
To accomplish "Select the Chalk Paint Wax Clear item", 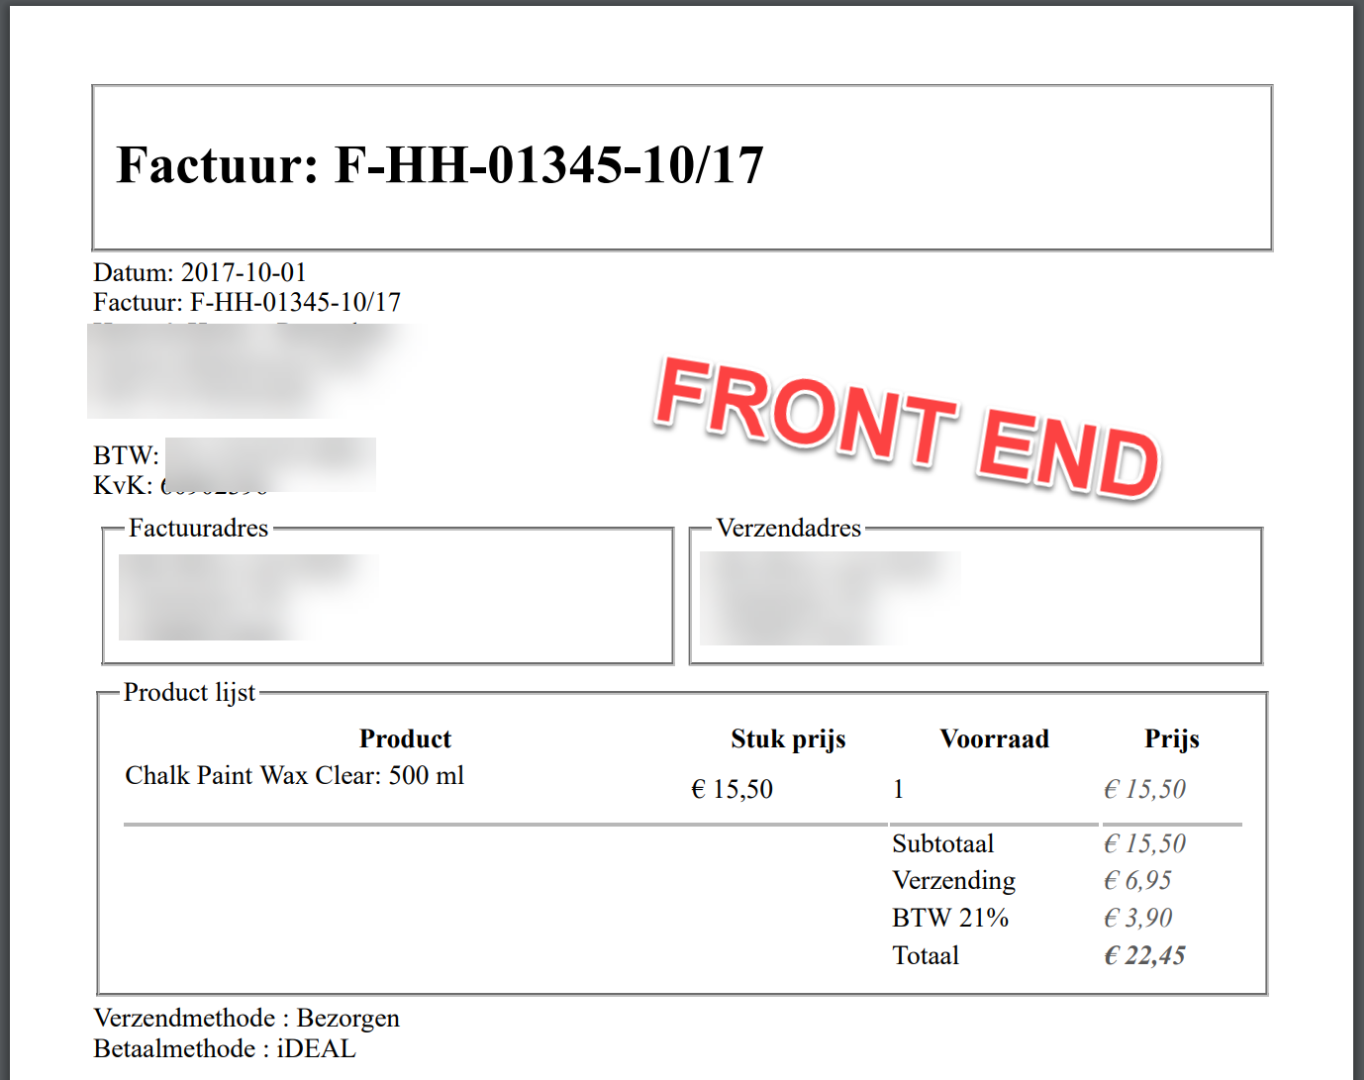I will pos(295,776).
